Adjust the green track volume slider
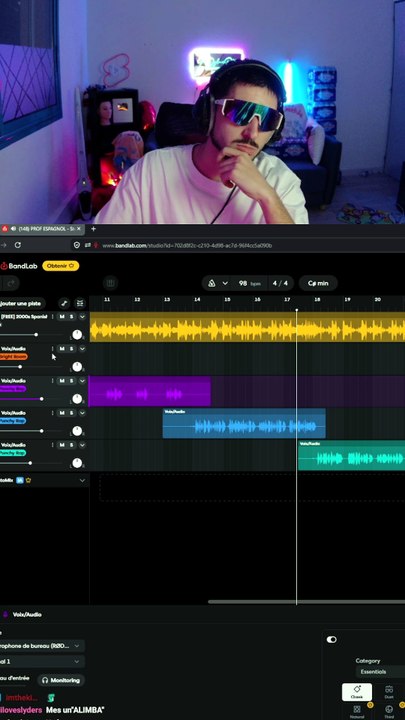The image size is (405, 720). point(30,463)
